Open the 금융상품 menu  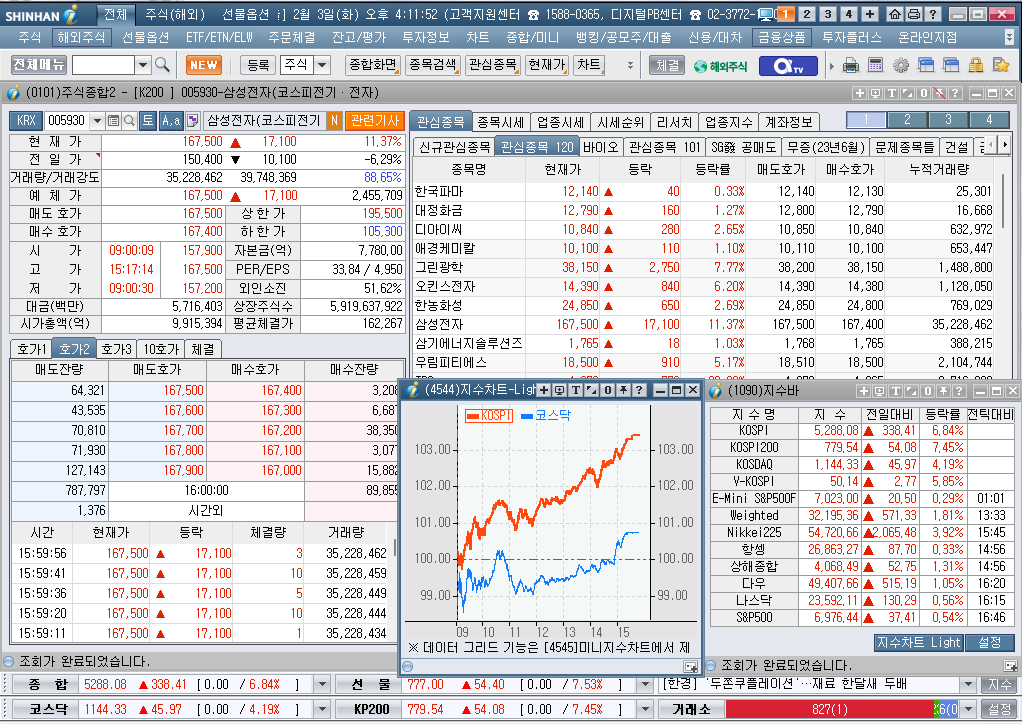tap(781, 38)
